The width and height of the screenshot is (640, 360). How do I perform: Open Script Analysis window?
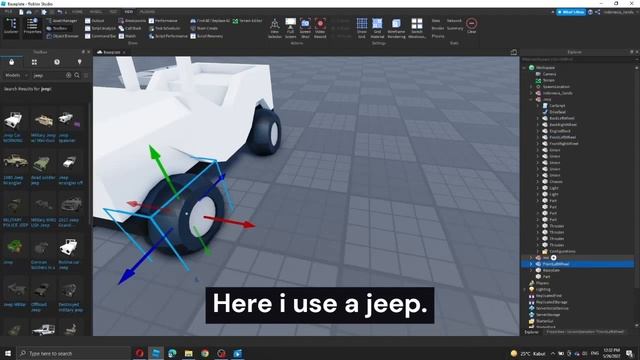(100, 28)
